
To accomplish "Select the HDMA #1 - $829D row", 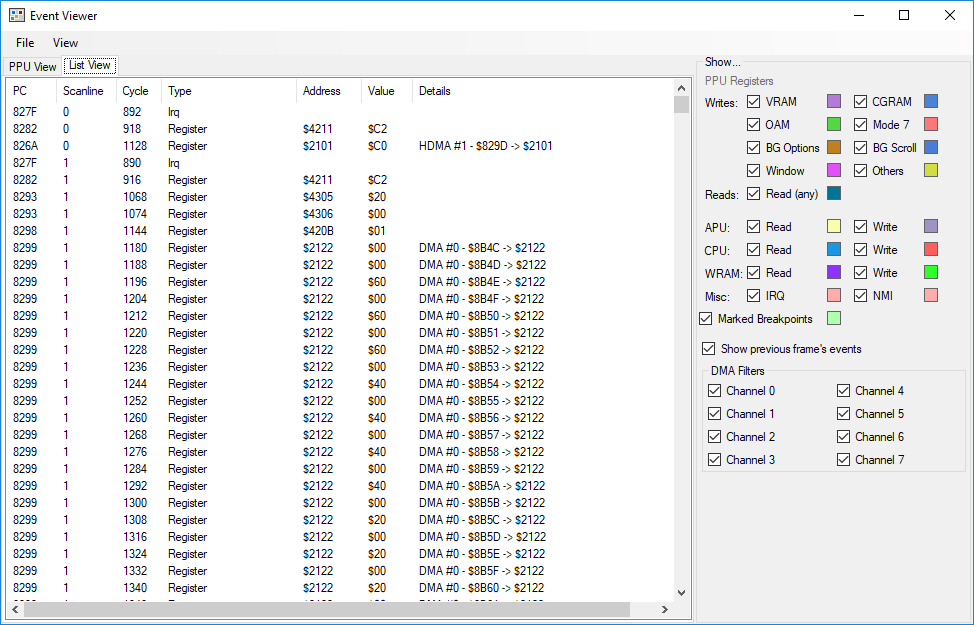I will (x=340, y=146).
